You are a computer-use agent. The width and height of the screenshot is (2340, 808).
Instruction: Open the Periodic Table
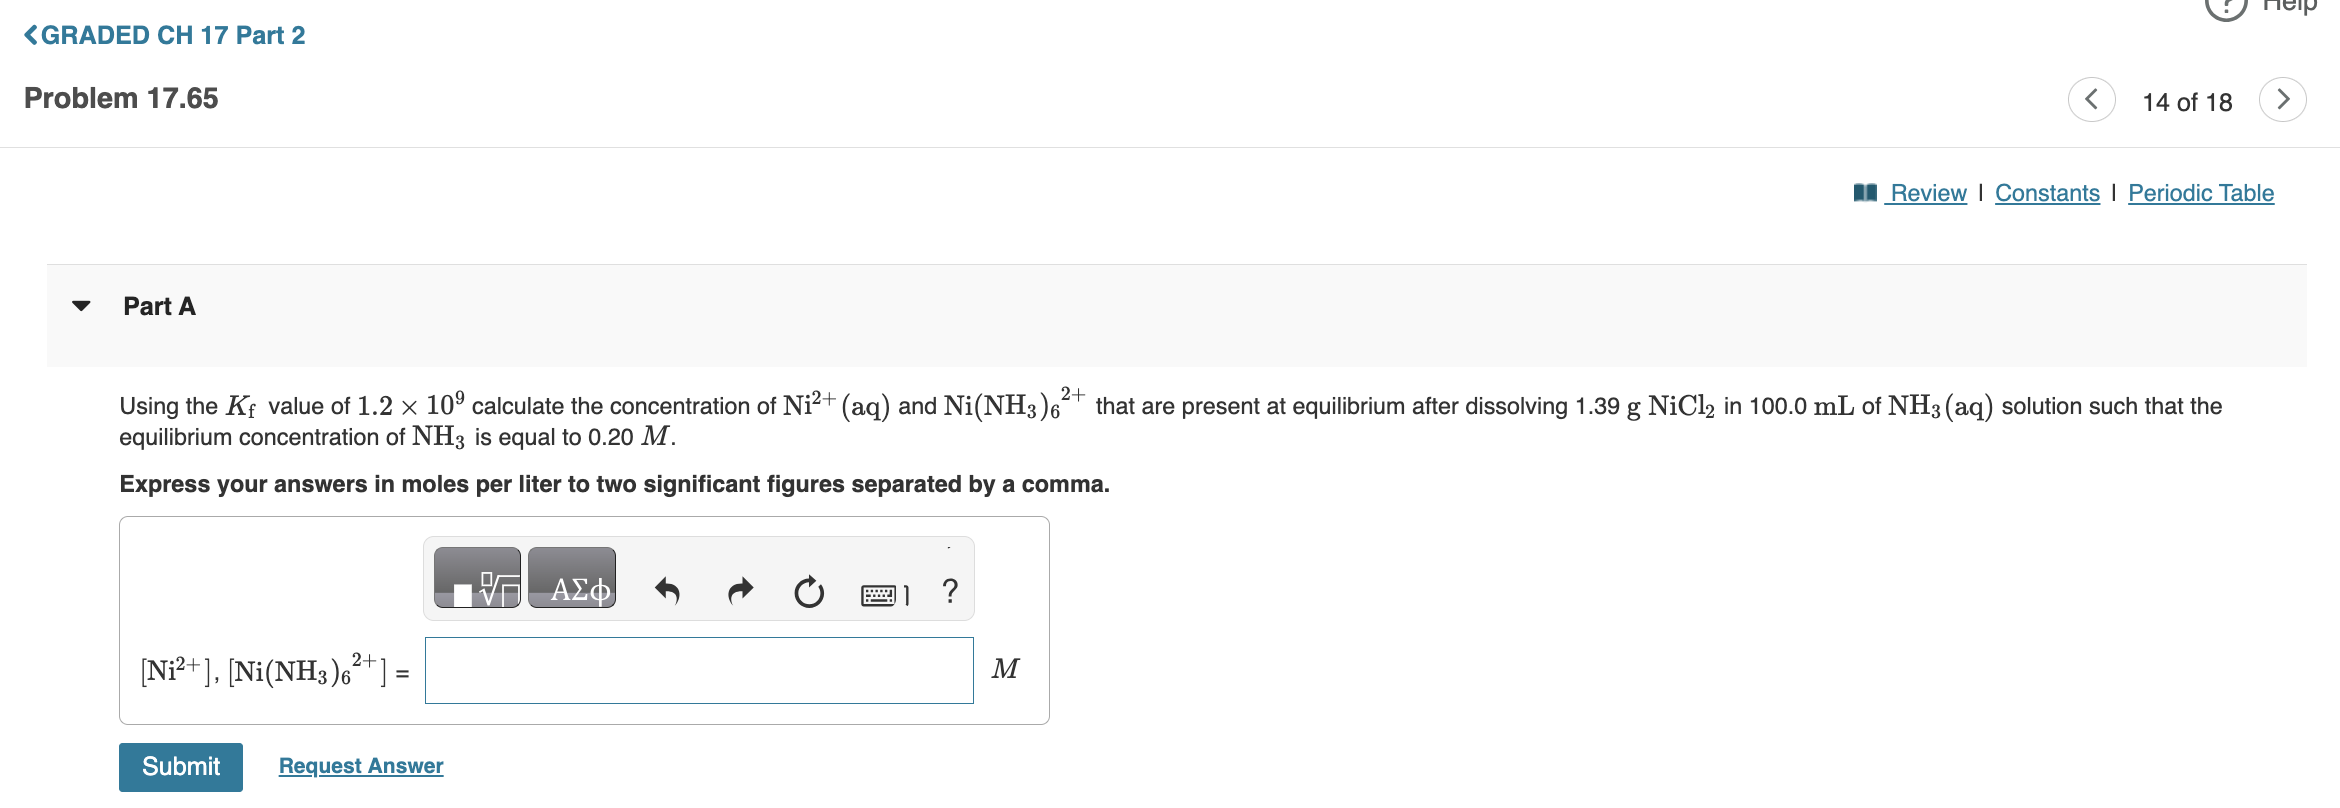click(2200, 192)
